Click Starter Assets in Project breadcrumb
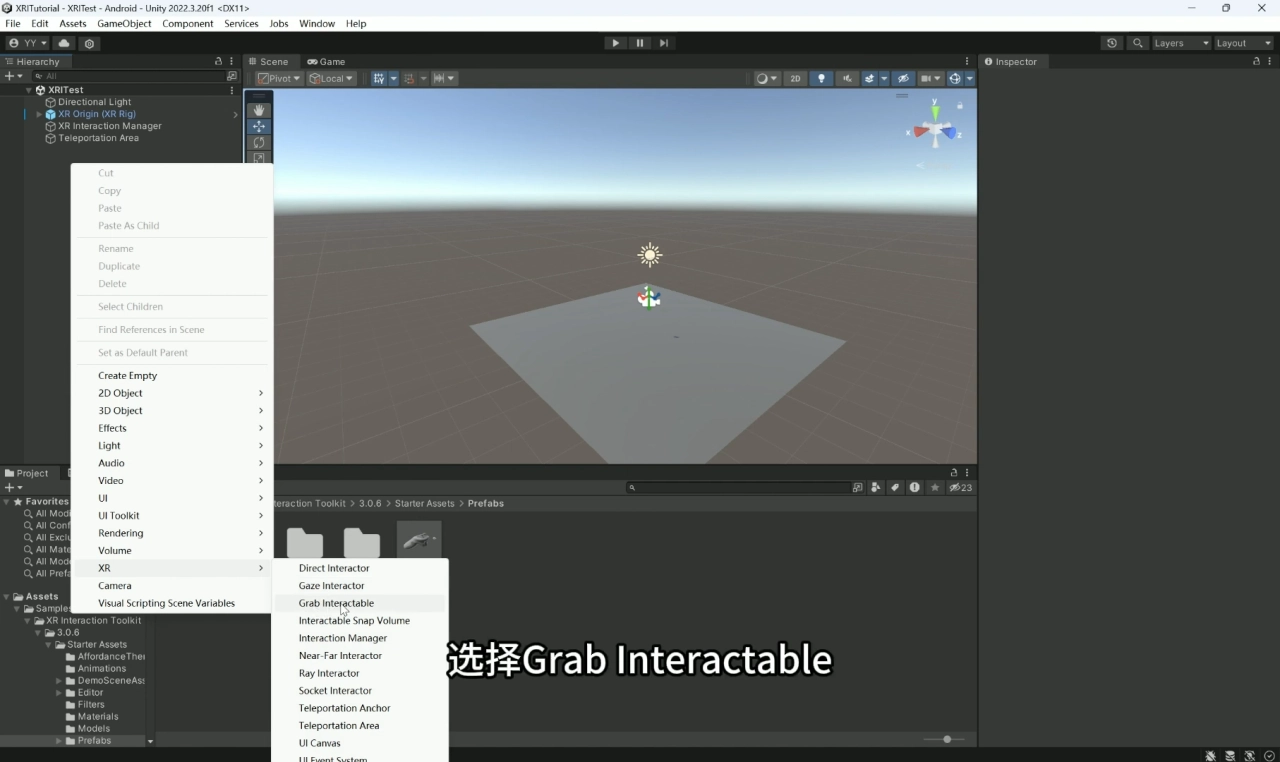This screenshot has width=1280, height=762. 424,503
